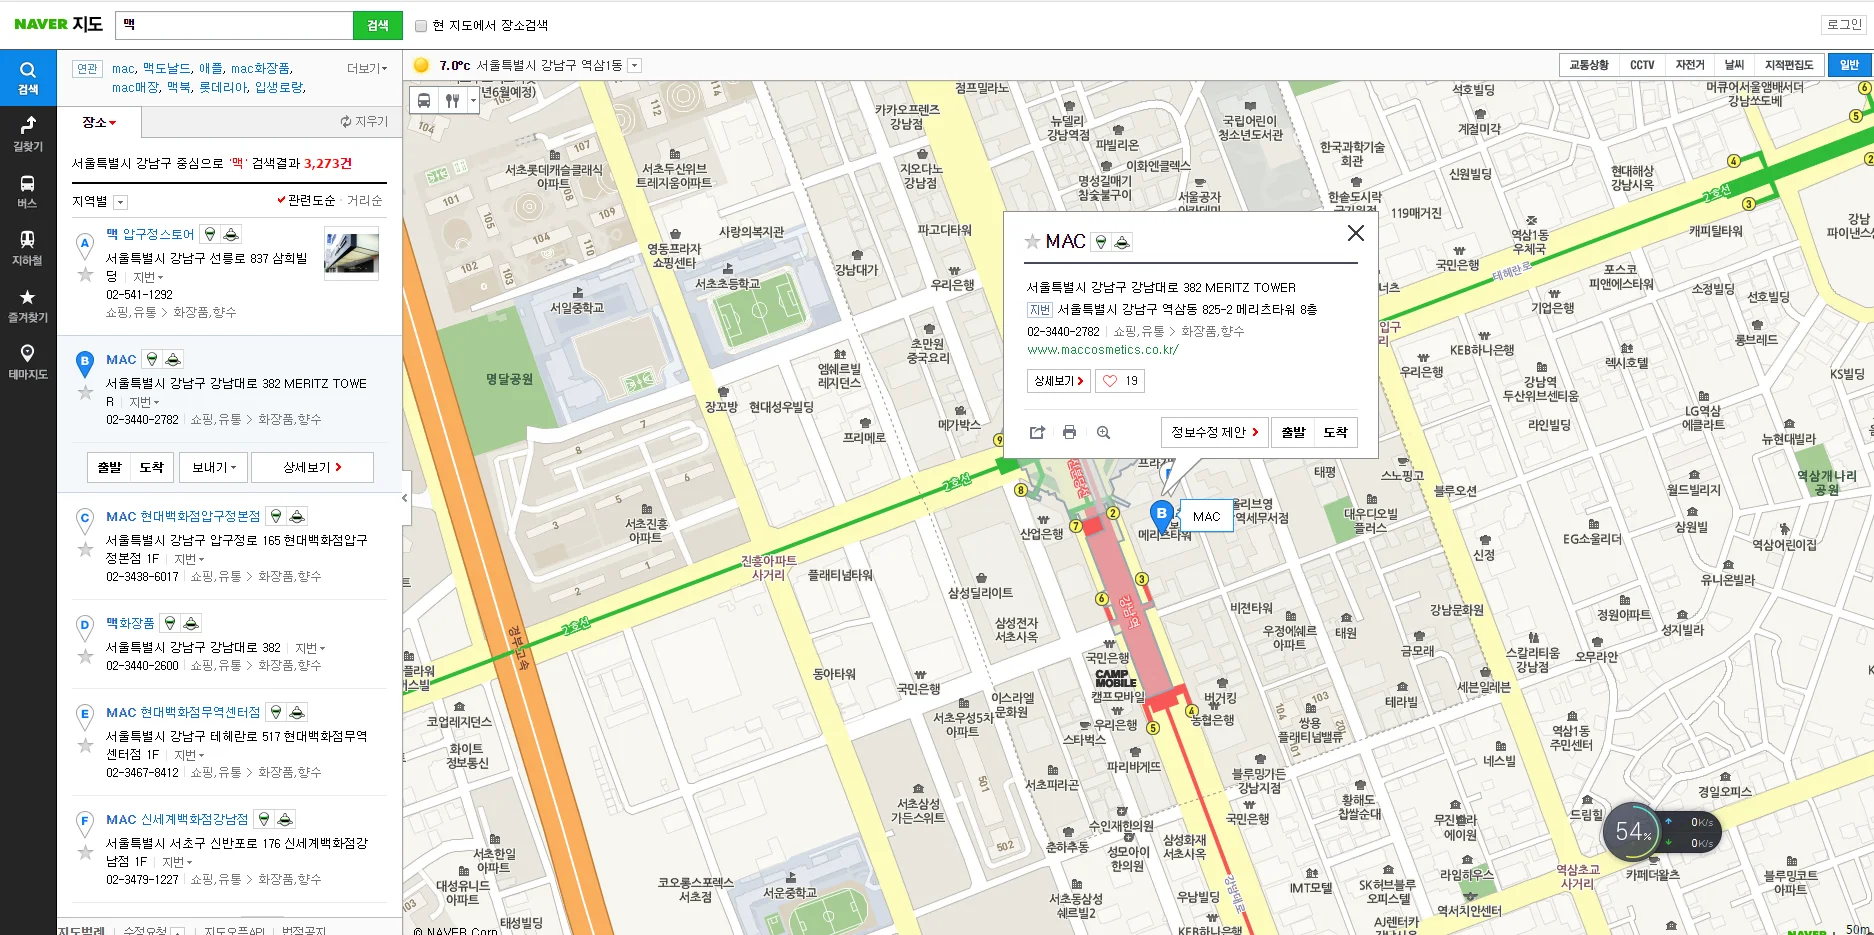1874x935 pixels.
Task: Select the 일반 map tab
Action: [1849, 64]
